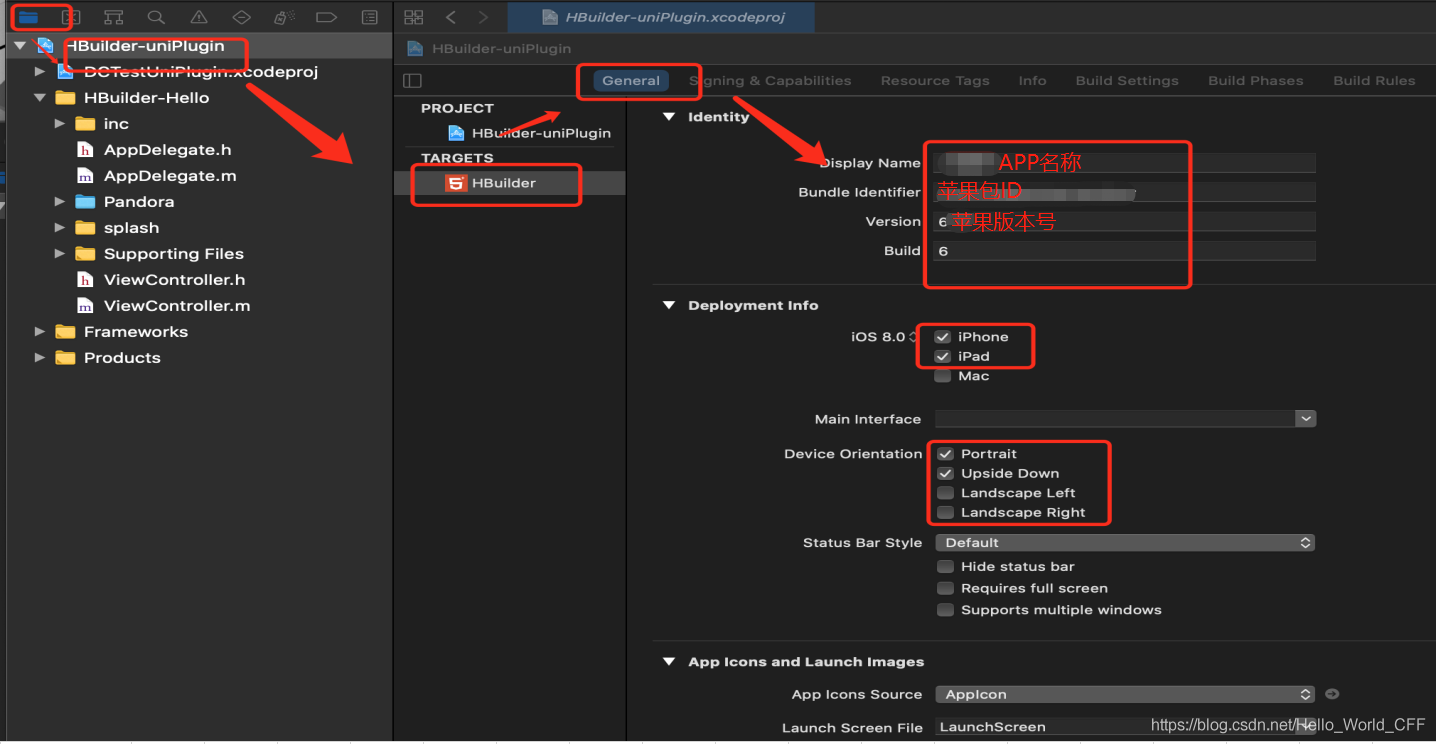The width and height of the screenshot is (1436, 744).
Task: Toggle the iPad device checkbox
Action: [943, 357]
